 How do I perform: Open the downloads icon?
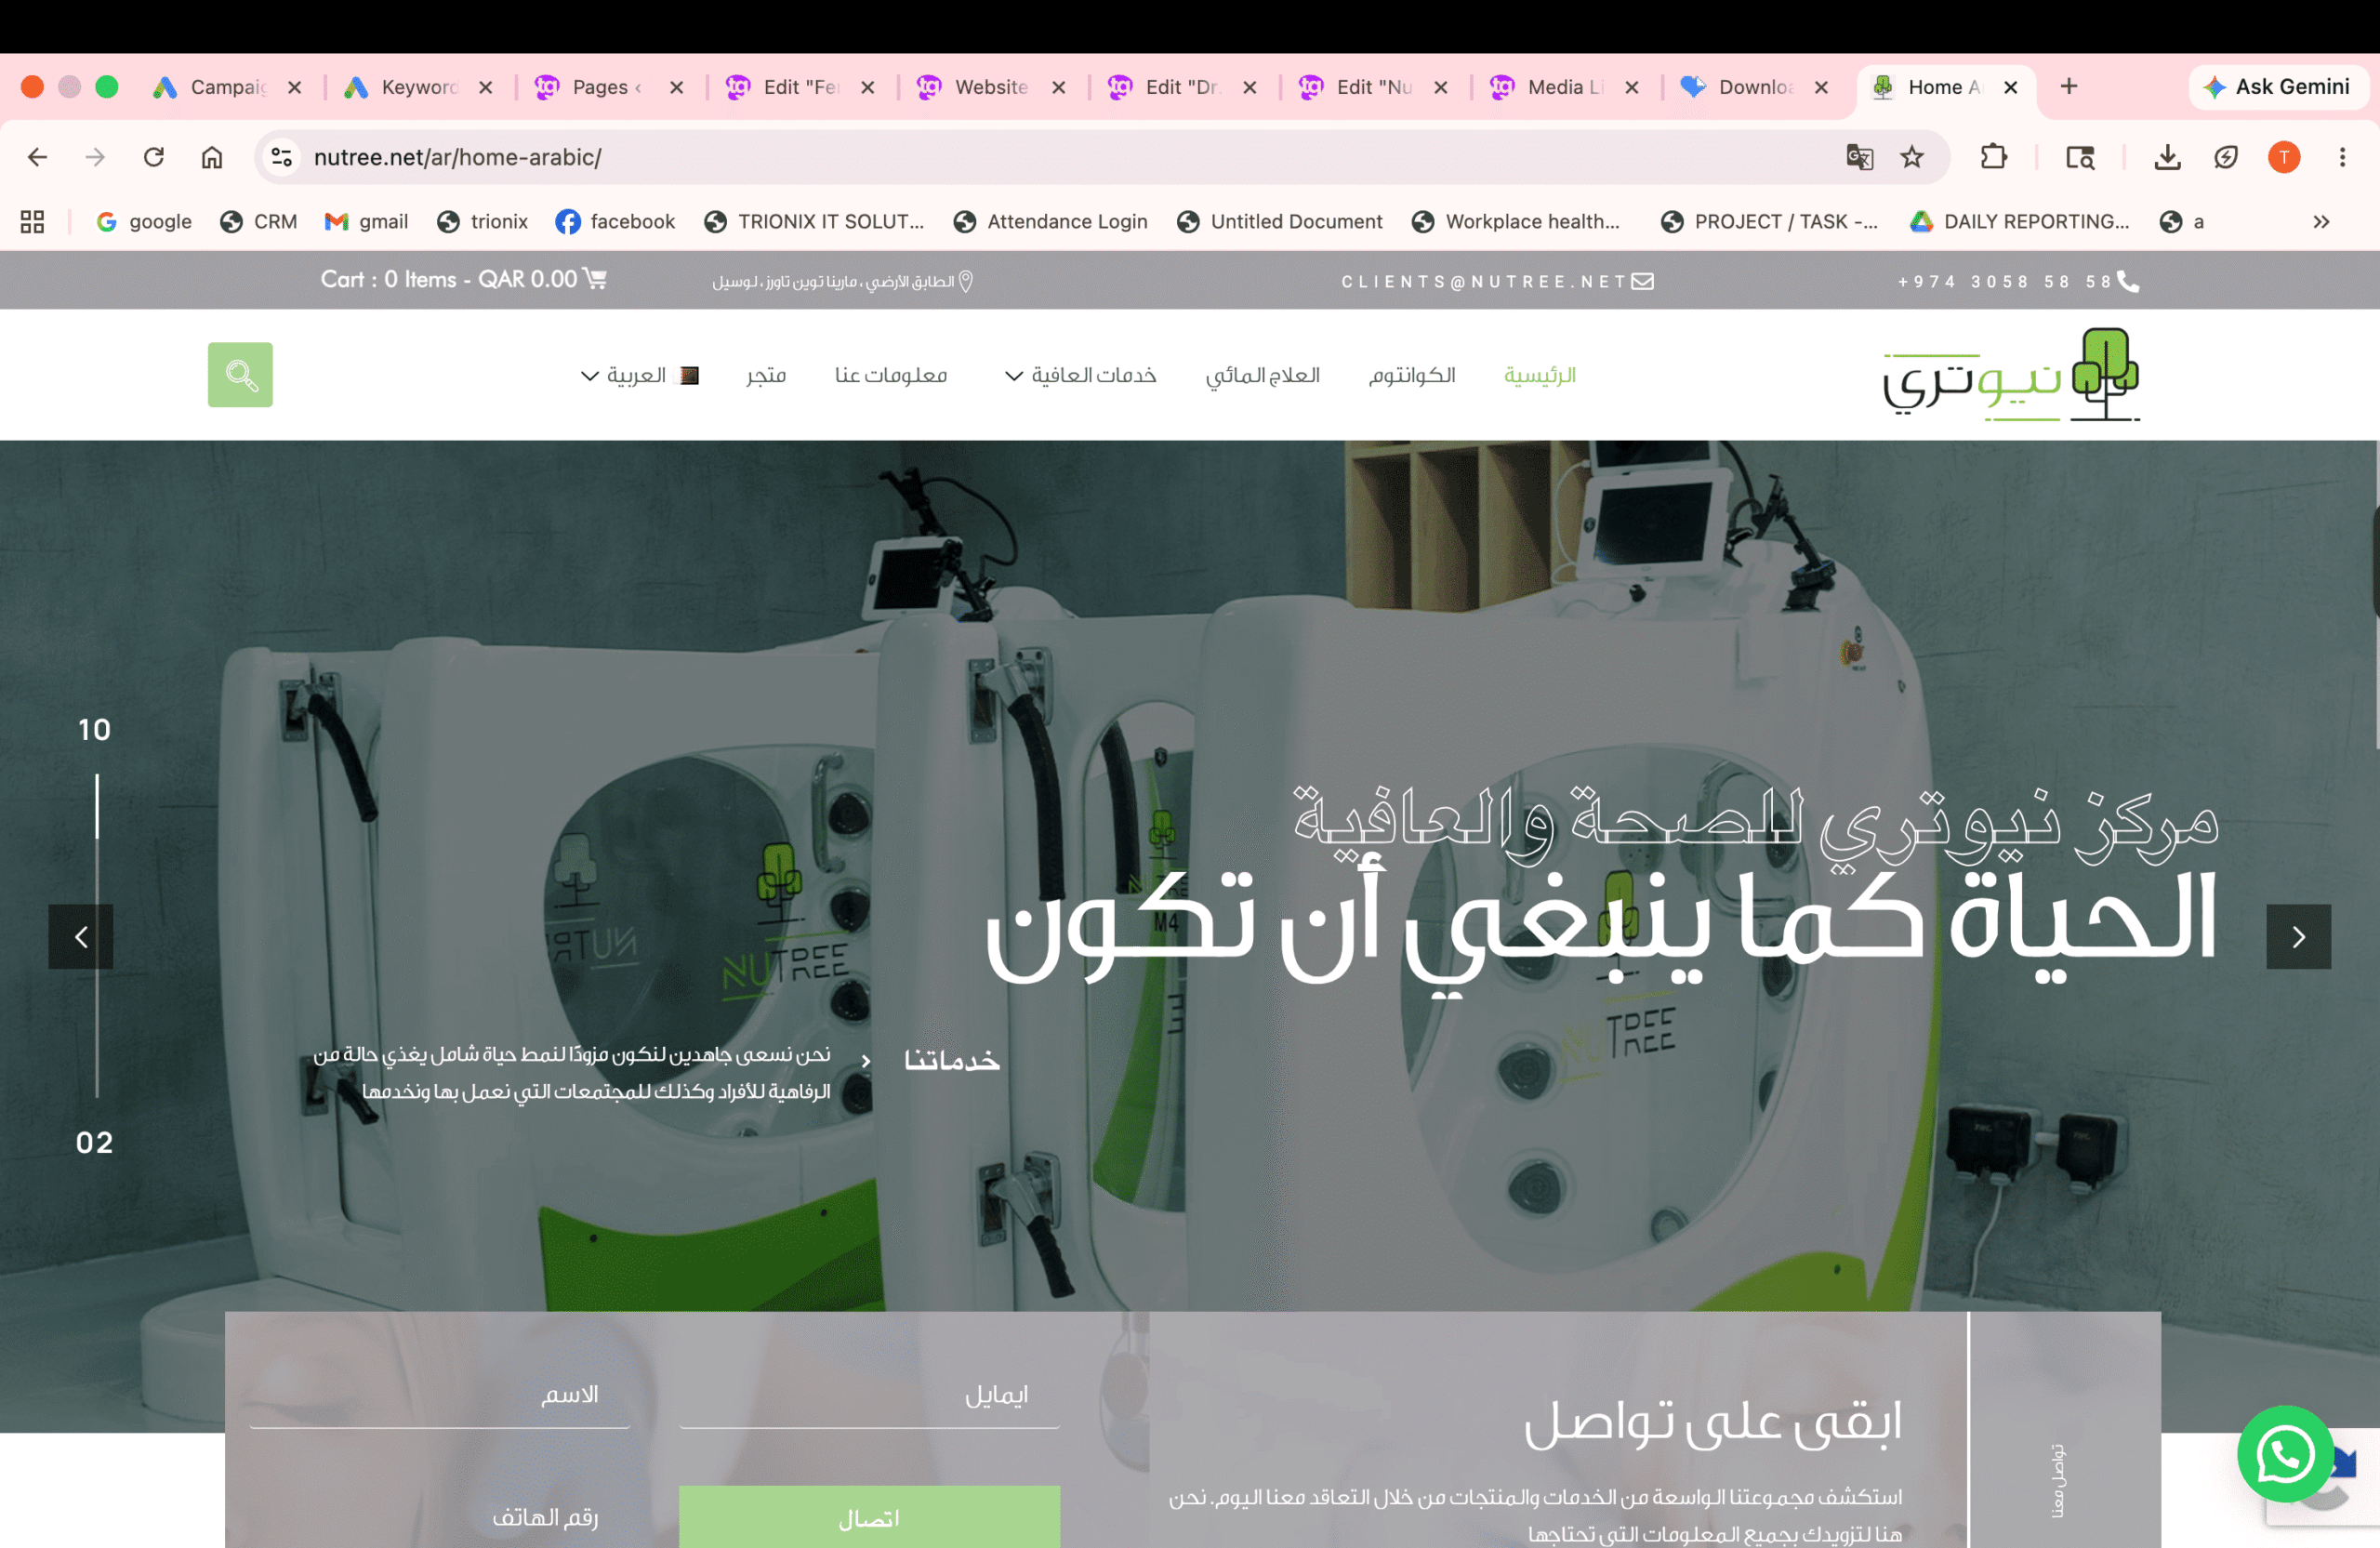point(2167,157)
